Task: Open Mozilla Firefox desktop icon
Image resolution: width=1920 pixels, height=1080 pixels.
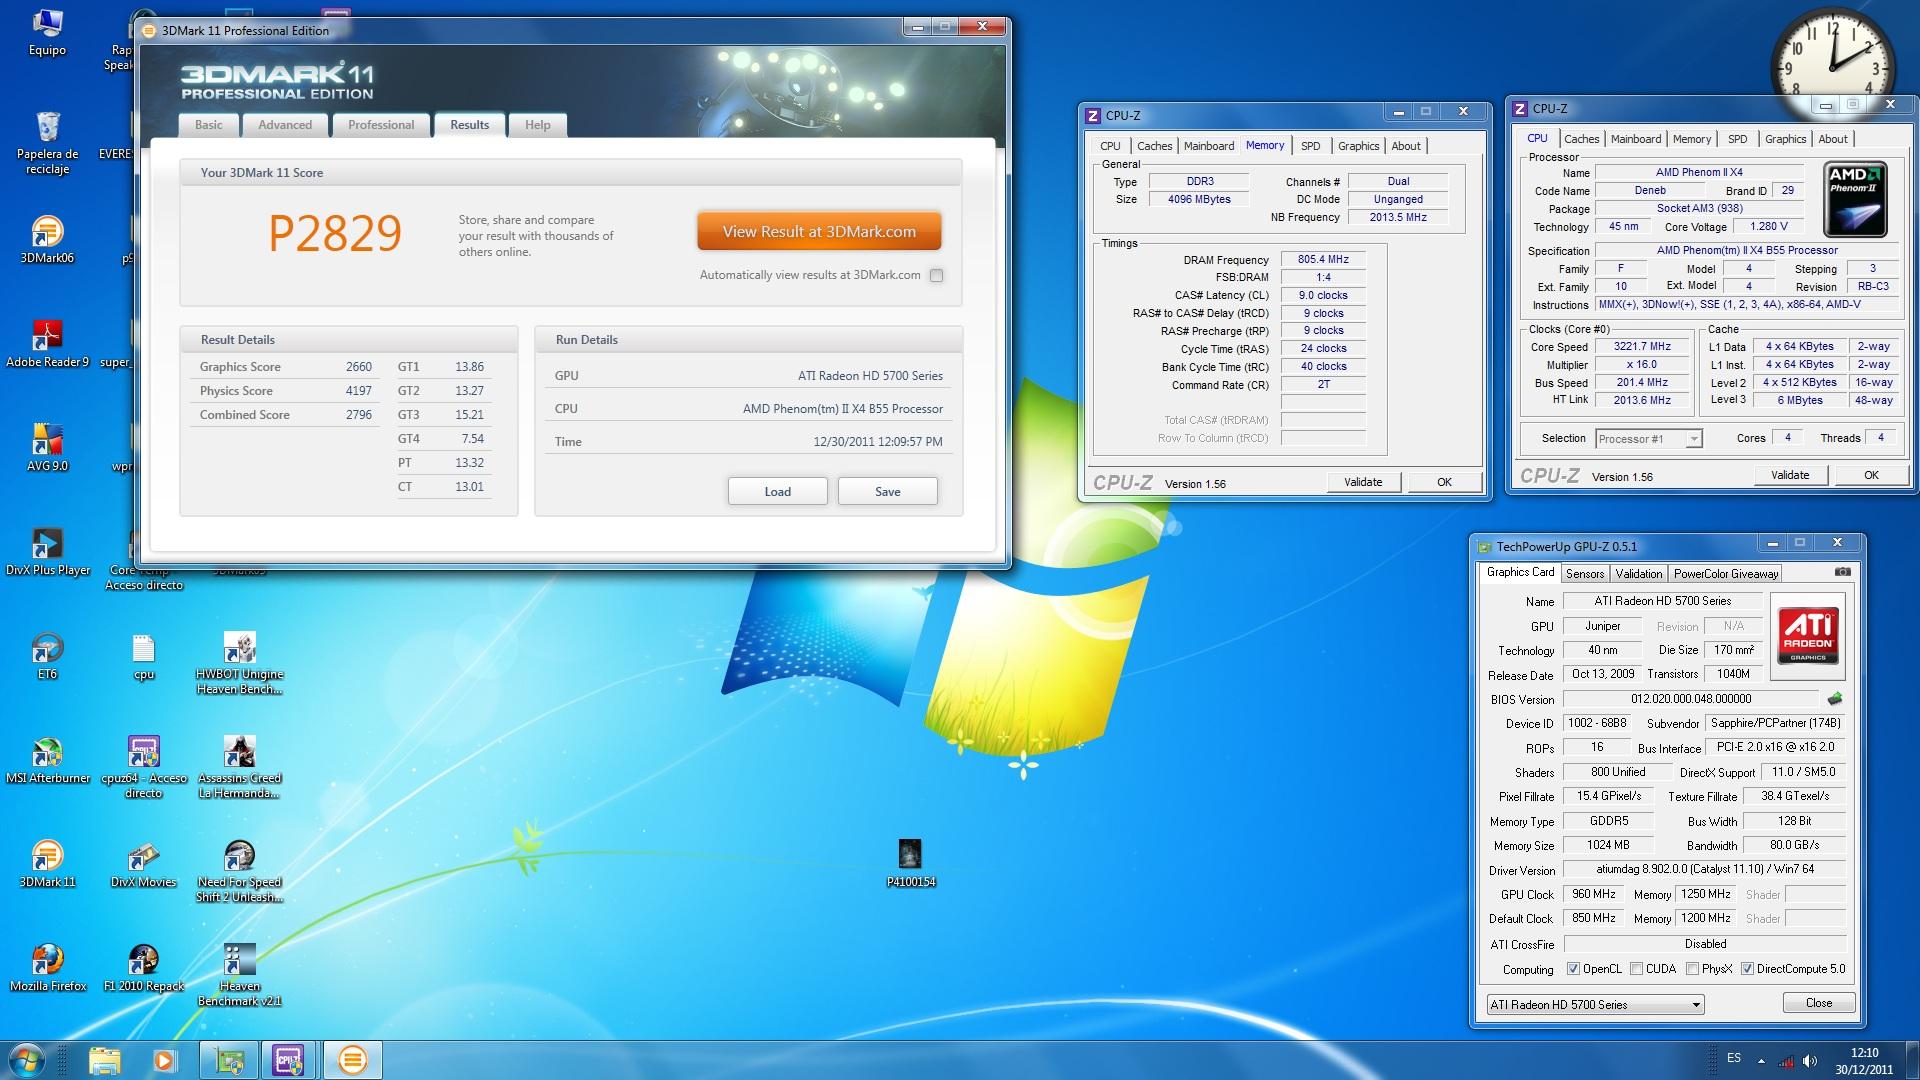Action: [47, 968]
